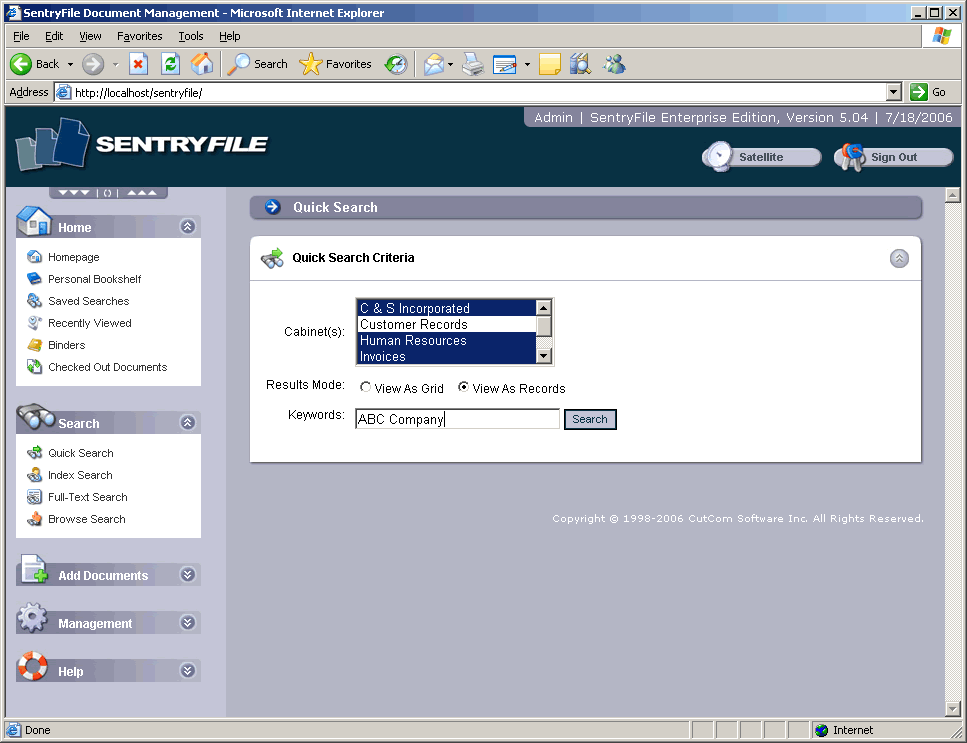Open the Tools menu
The height and width of the screenshot is (743, 967).
190,36
